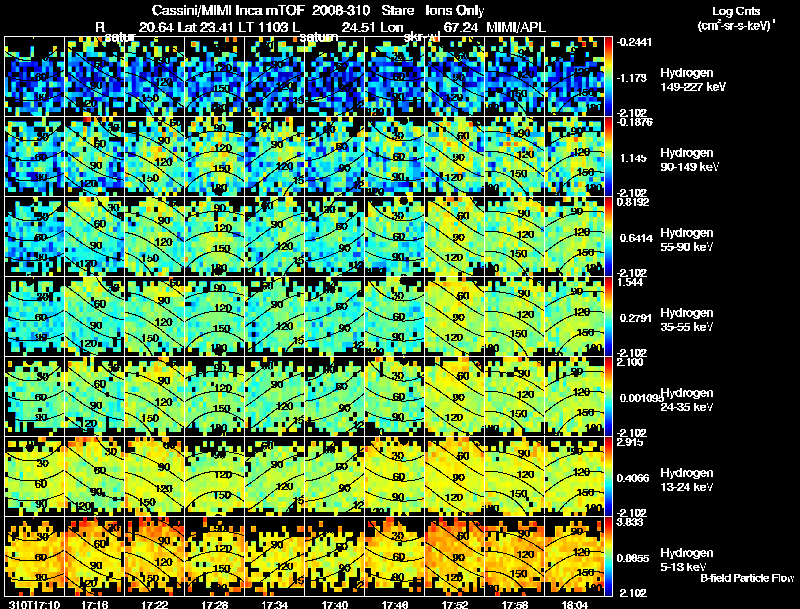Click the '17:16' time label

pyautogui.click(x=94, y=605)
